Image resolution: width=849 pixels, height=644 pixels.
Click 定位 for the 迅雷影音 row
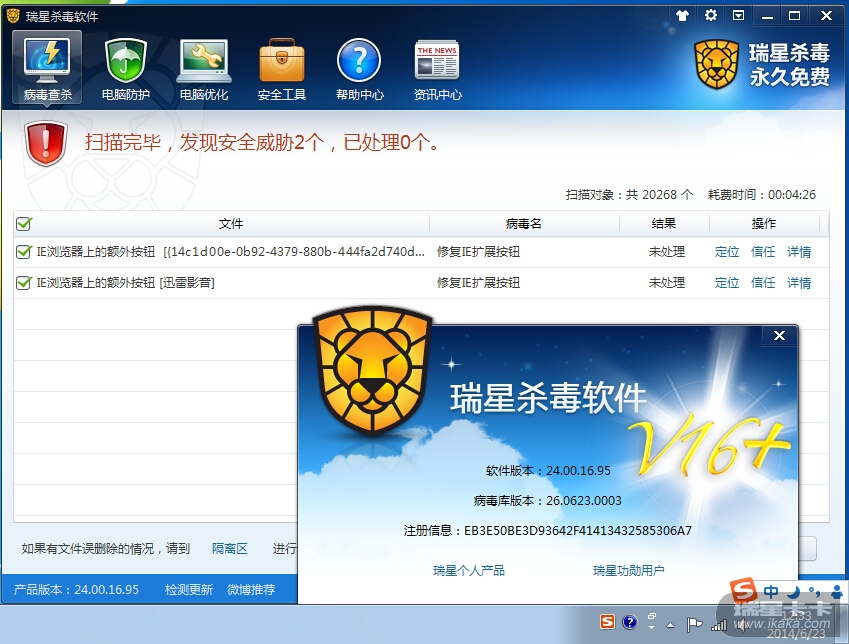pos(727,283)
